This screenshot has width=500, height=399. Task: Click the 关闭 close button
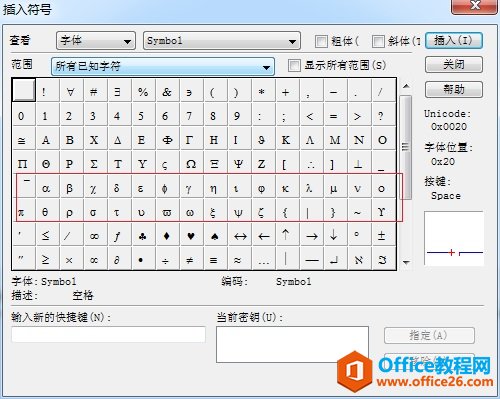tap(454, 64)
